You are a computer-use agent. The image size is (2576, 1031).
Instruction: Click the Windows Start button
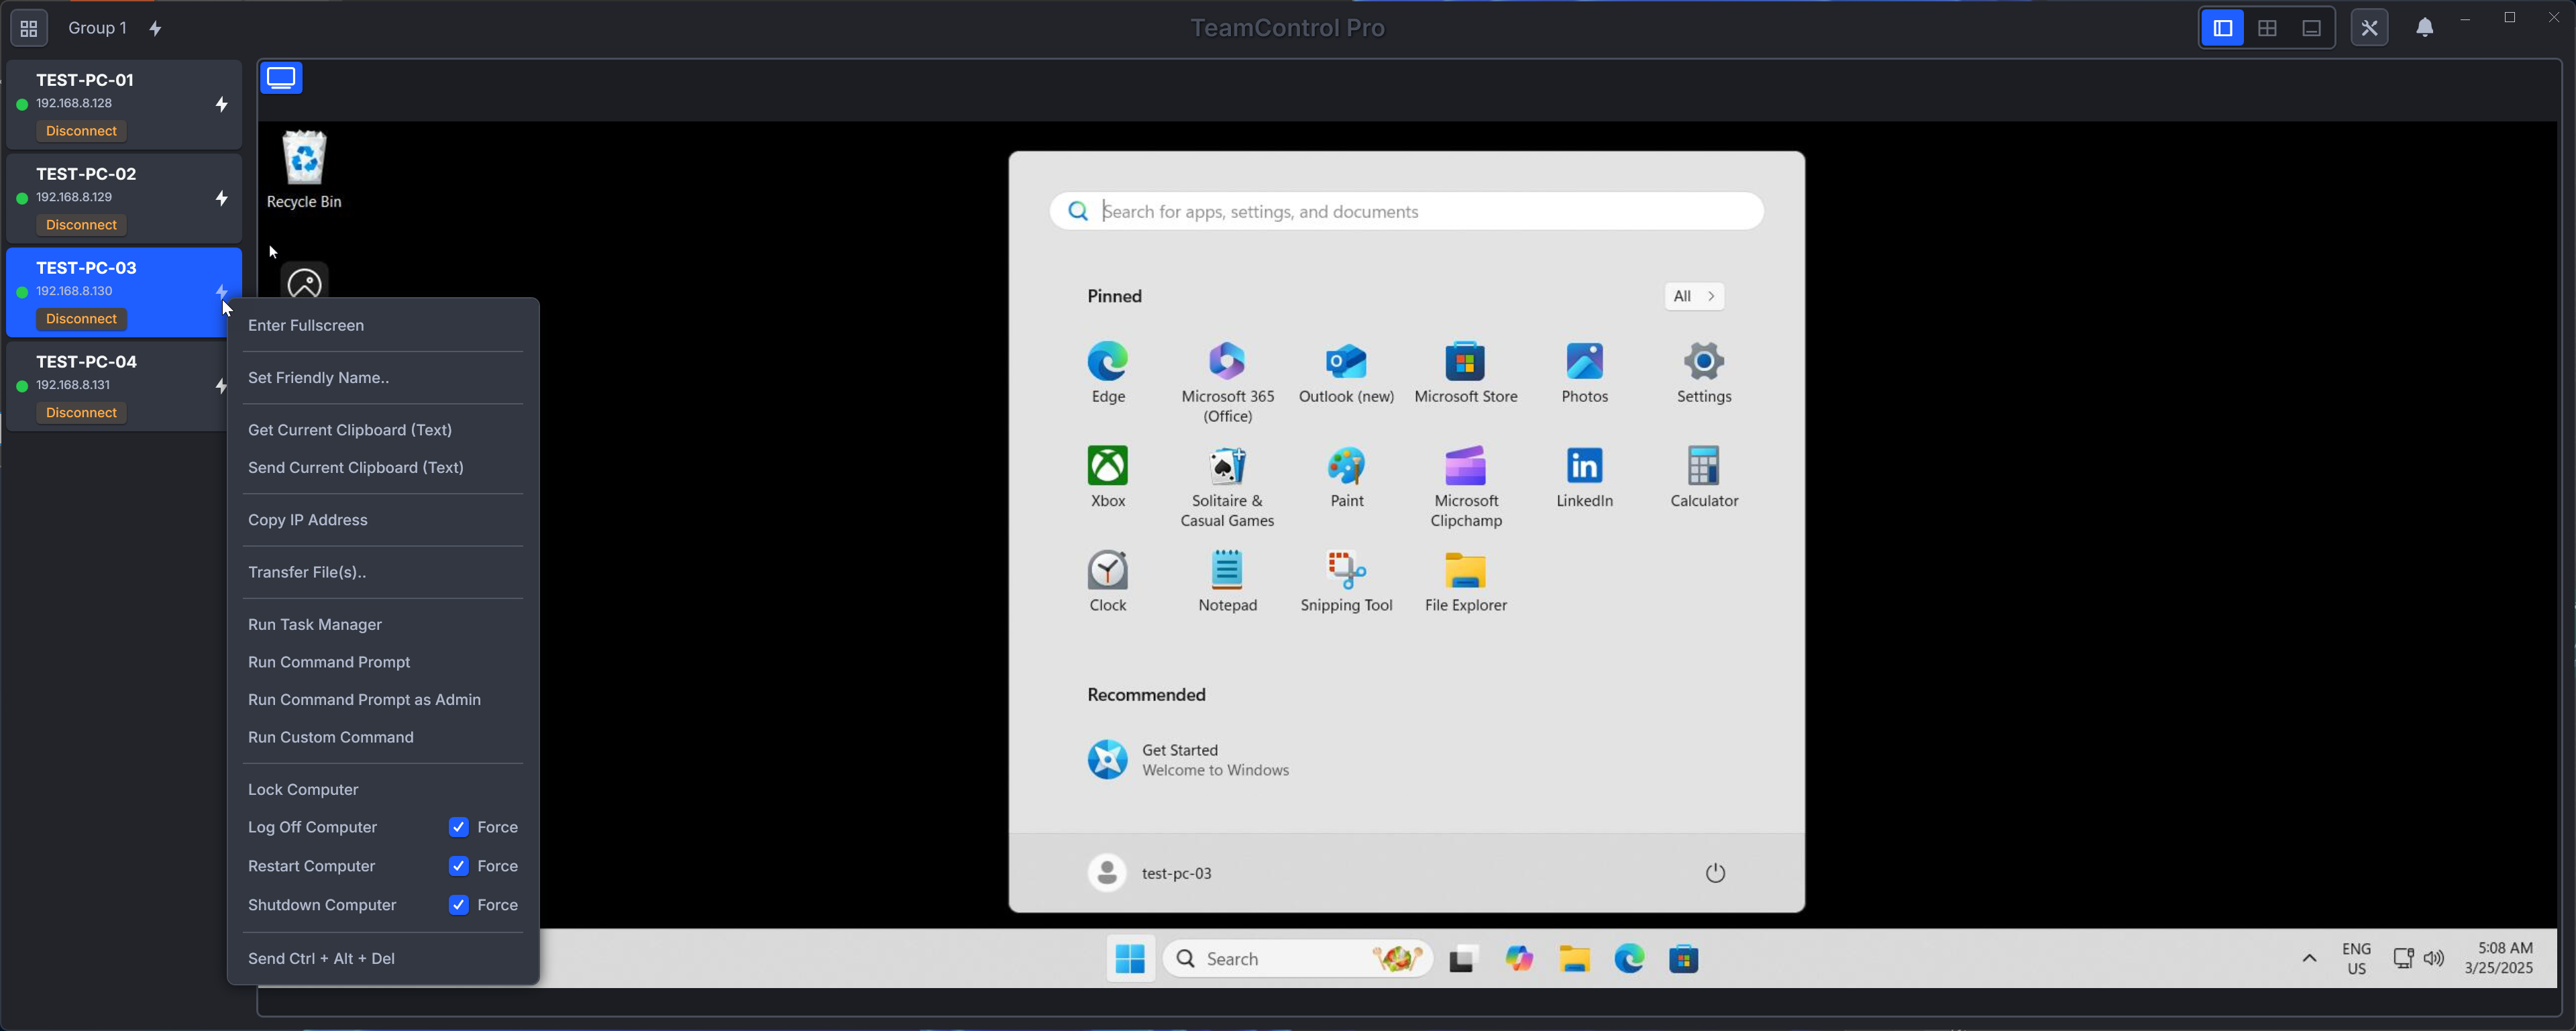(x=1130, y=958)
